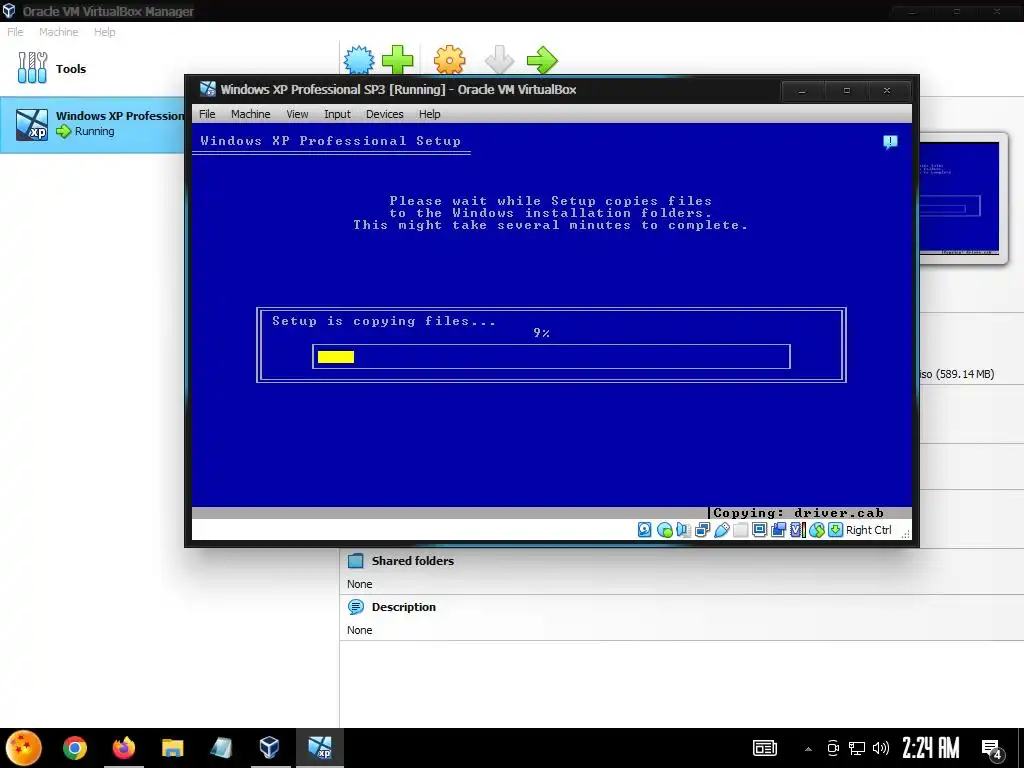Click the Description section header
Screen dimensions: 1024x768
(404, 607)
